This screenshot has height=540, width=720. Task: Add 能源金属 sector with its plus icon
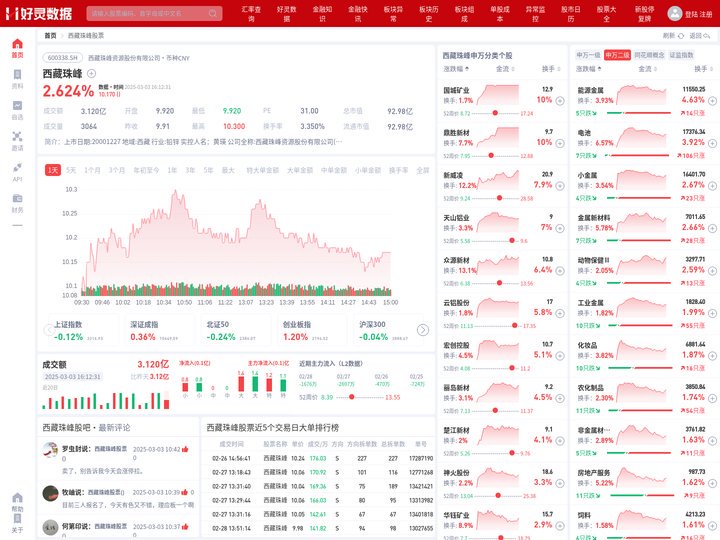tap(712, 101)
